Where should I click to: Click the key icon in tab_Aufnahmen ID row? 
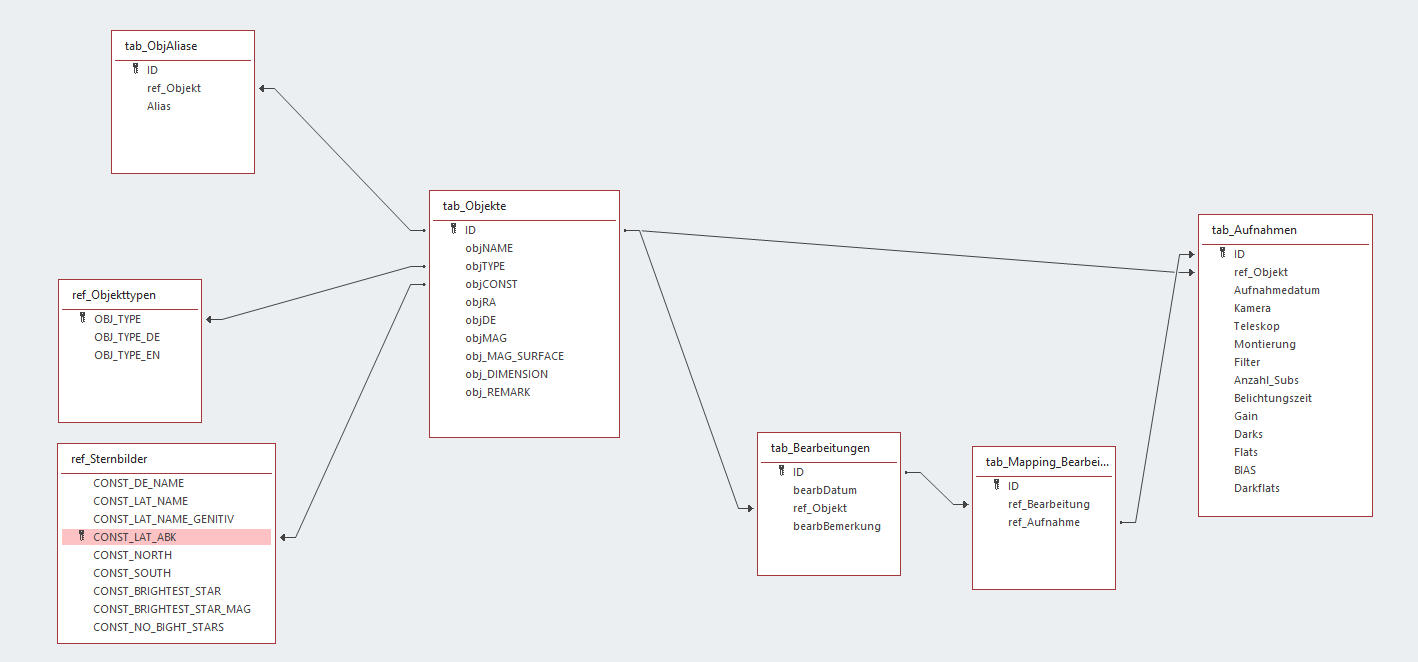pos(1223,253)
